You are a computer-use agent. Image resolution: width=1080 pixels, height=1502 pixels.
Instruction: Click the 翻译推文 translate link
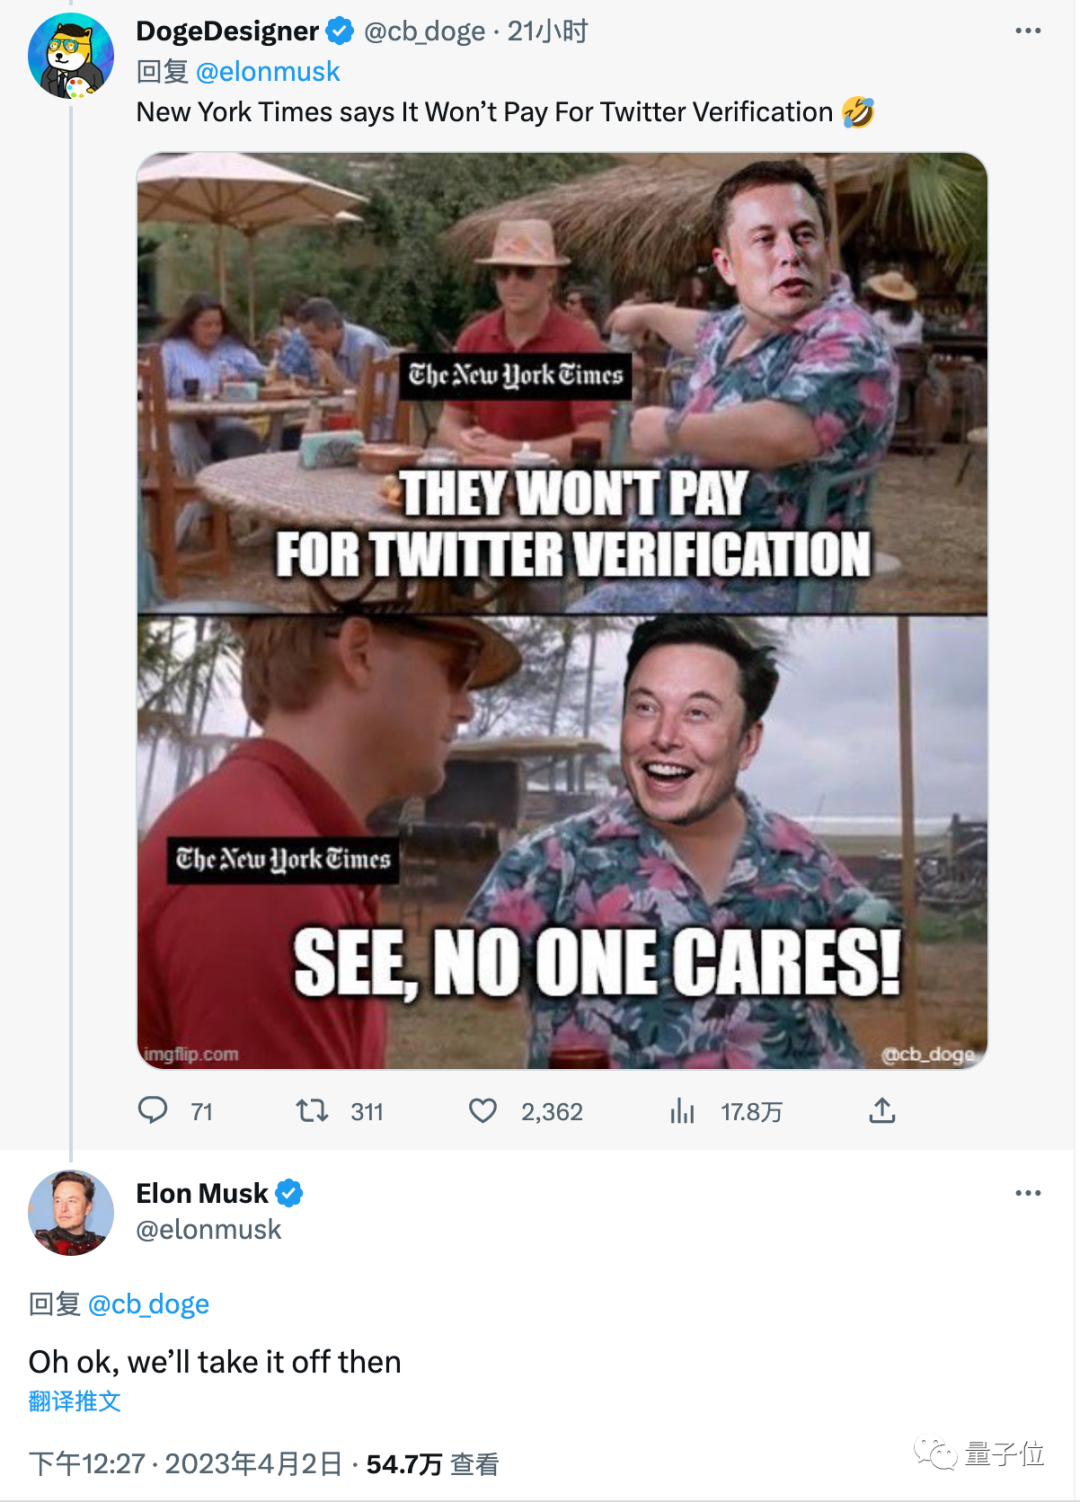tap(75, 1401)
